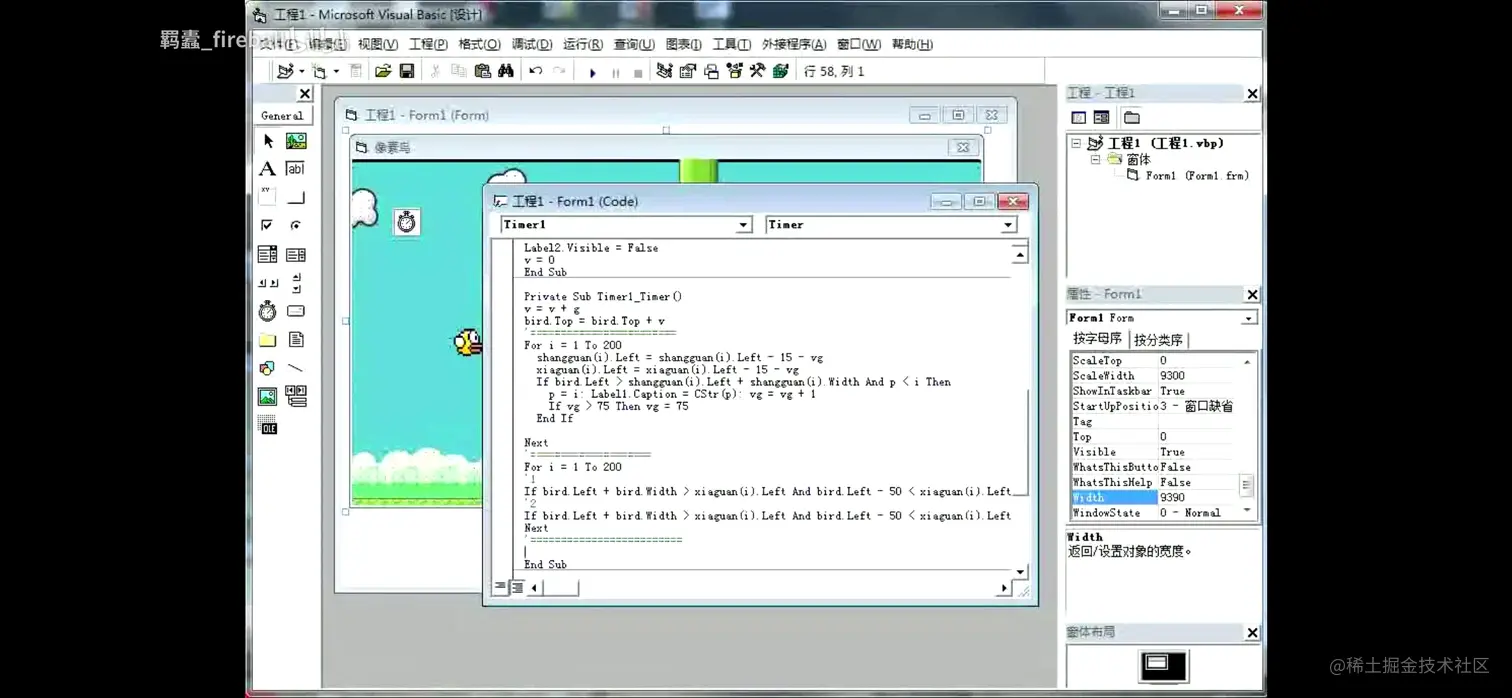
Task: Select the CheckBox control tool
Action: pos(268,226)
